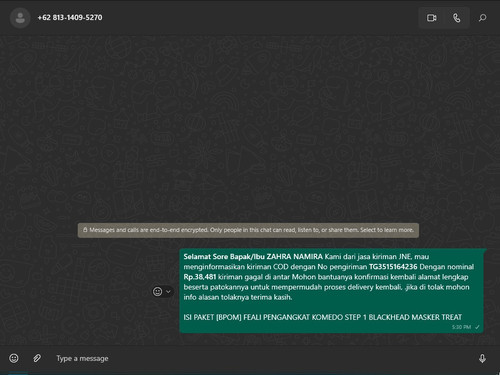Click the name ZAHRA NAMIRA in the message

pyautogui.click(x=295, y=256)
